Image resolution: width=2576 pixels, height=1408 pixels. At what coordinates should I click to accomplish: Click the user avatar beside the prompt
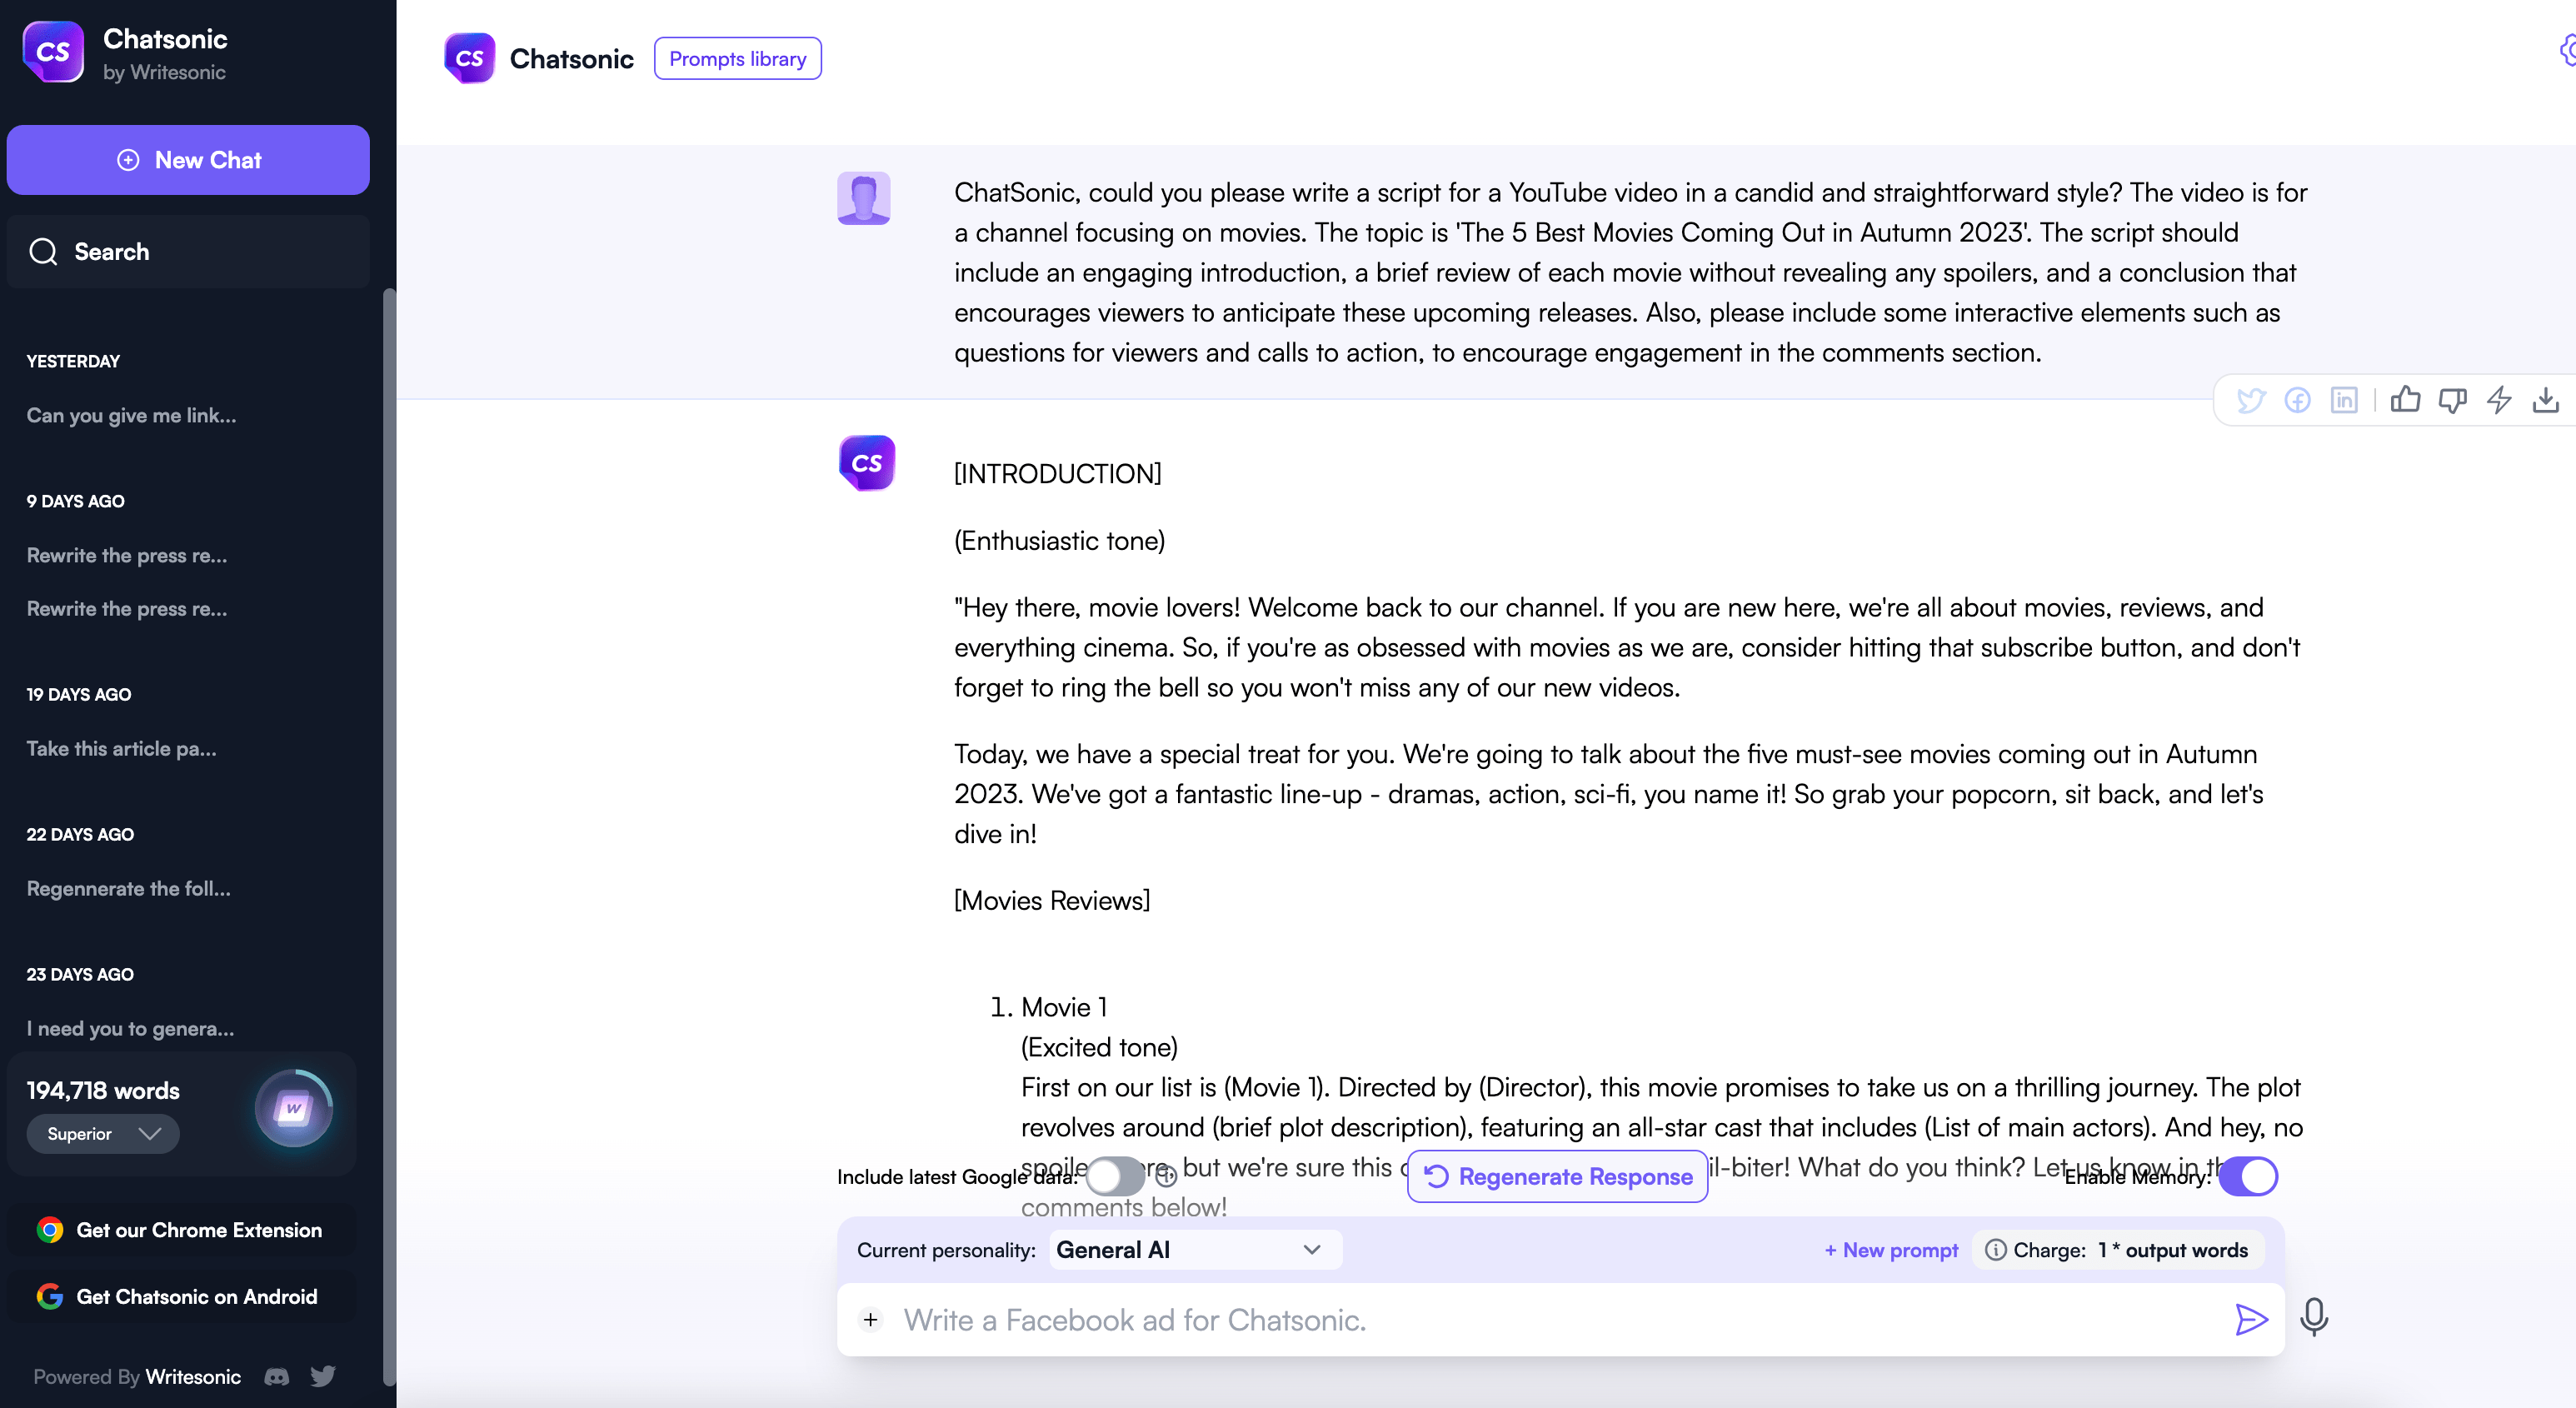pos(864,198)
